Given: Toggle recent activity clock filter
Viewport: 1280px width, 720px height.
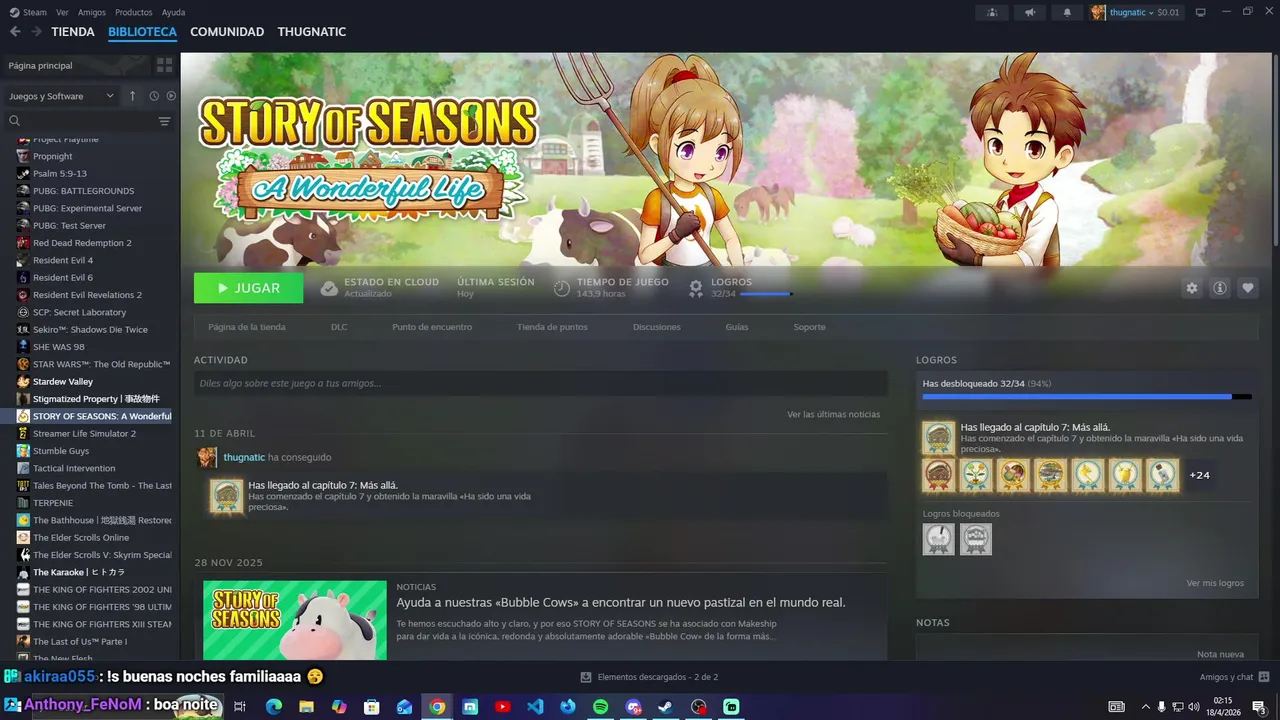Looking at the screenshot, I should coord(154,96).
